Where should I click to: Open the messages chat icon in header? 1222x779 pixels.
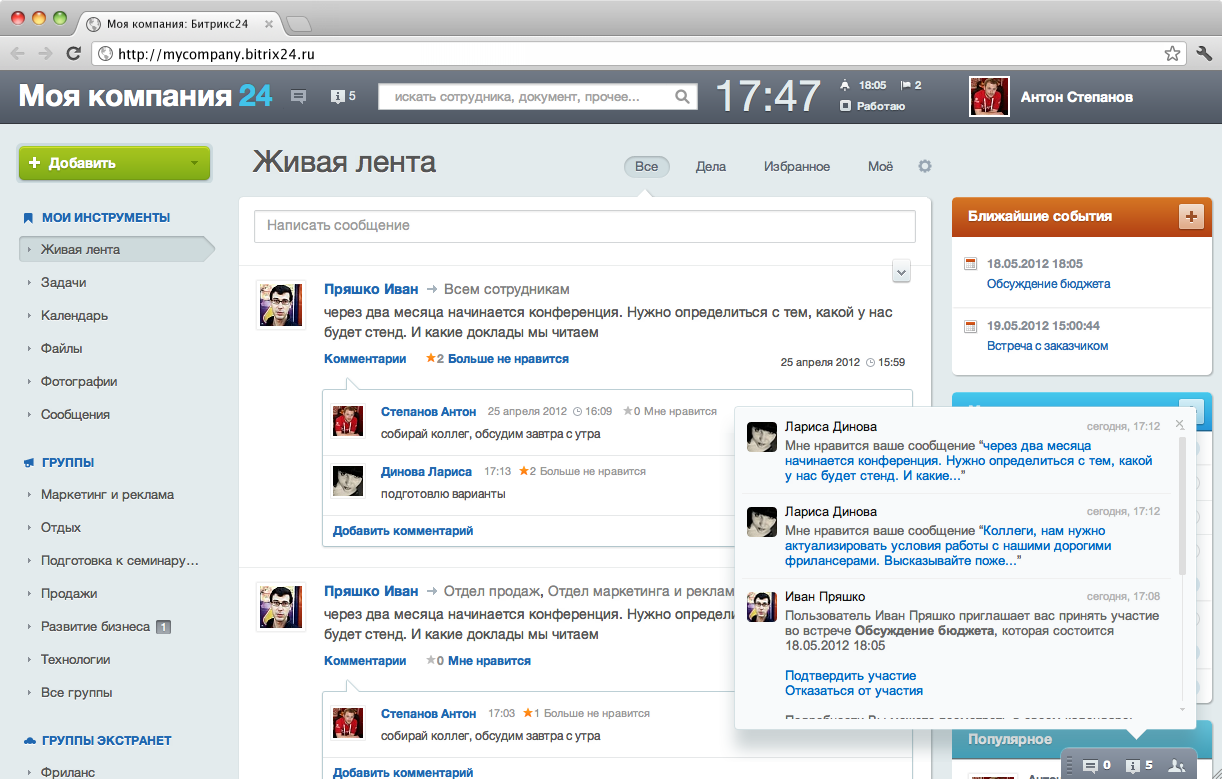click(x=298, y=97)
